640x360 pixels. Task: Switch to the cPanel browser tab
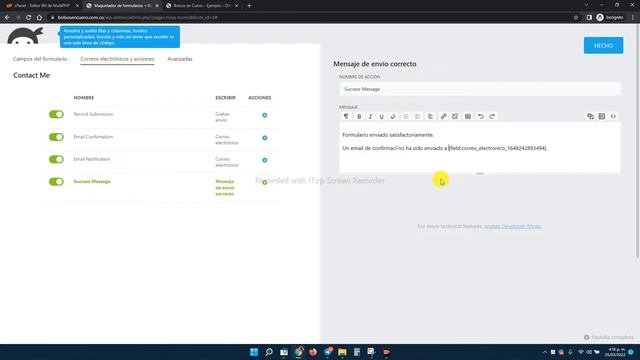(x=41, y=6)
